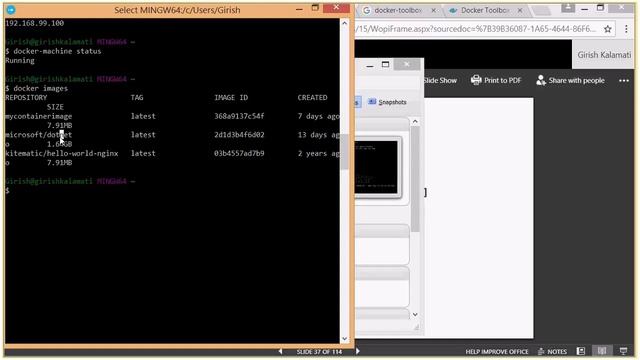Click the CREATED column header

coord(312,98)
